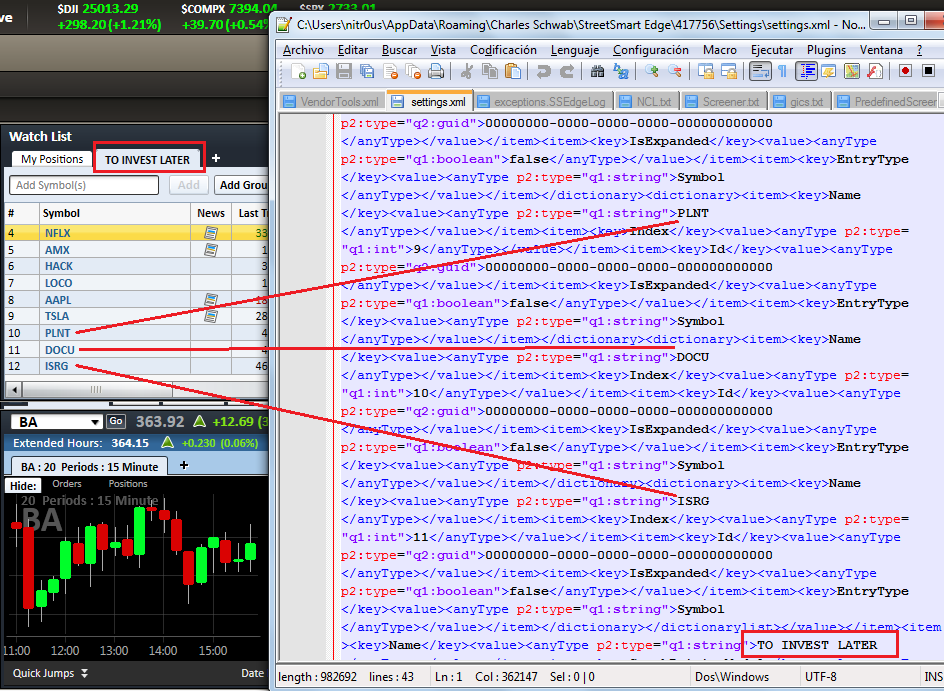Zoom in with the magnifier plus icon
Screen dimensions: 944x691
pyautogui.click(x=651, y=72)
